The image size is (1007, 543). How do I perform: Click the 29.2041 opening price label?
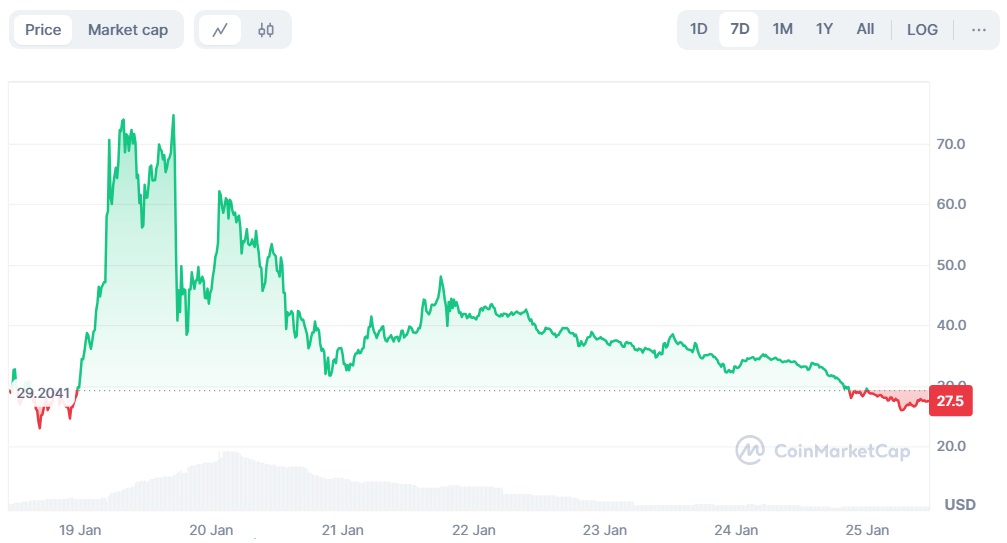pyautogui.click(x=43, y=393)
